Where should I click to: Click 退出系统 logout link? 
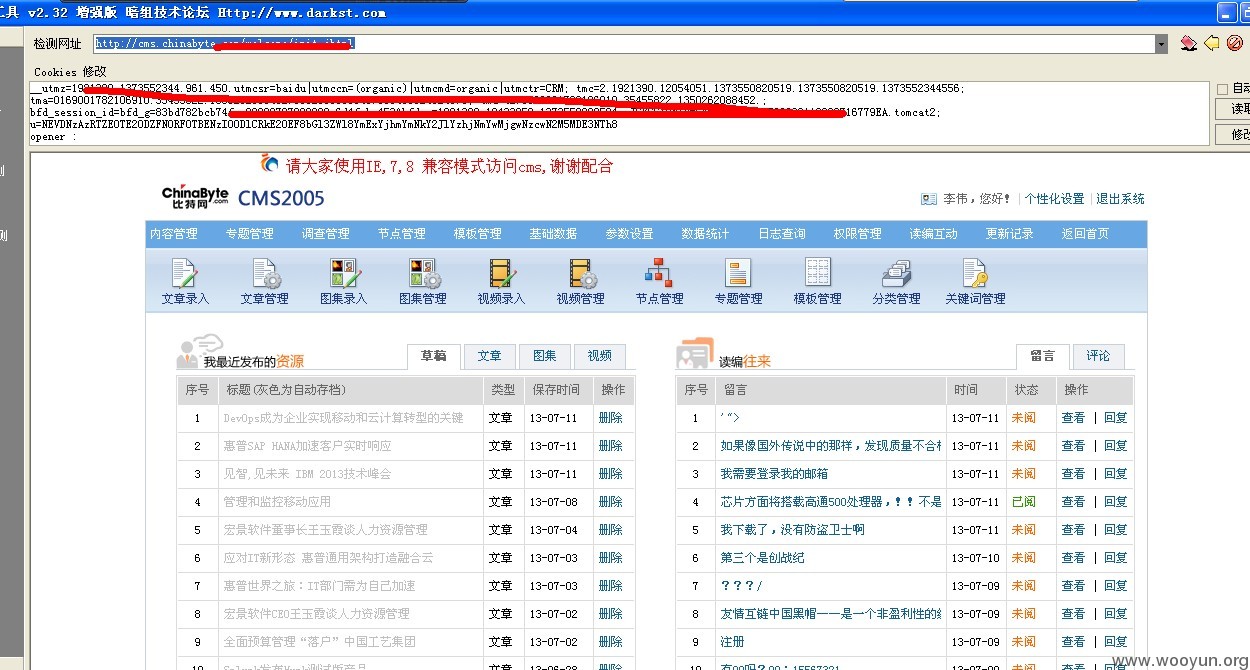[1121, 199]
